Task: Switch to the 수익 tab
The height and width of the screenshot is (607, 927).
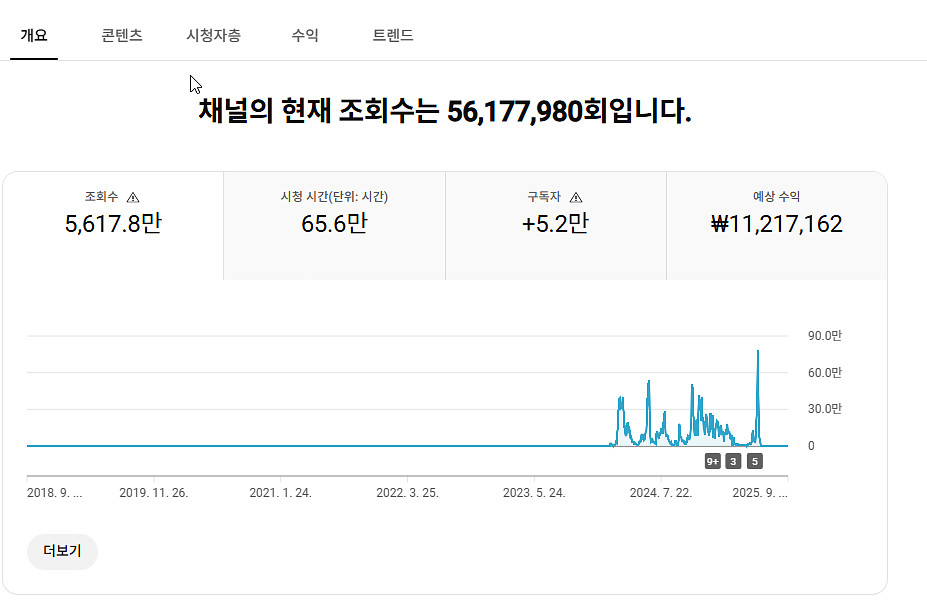Action: 305,36
